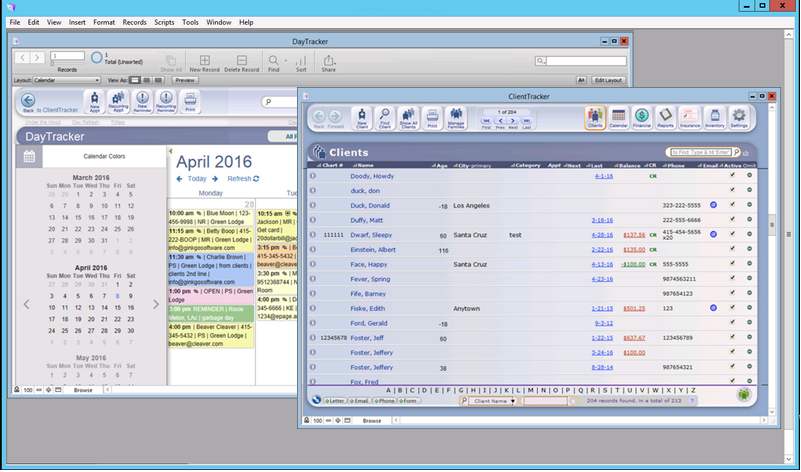Open the Records menu
Image resolution: width=801 pixels, height=472 pixels.
click(x=134, y=22)
